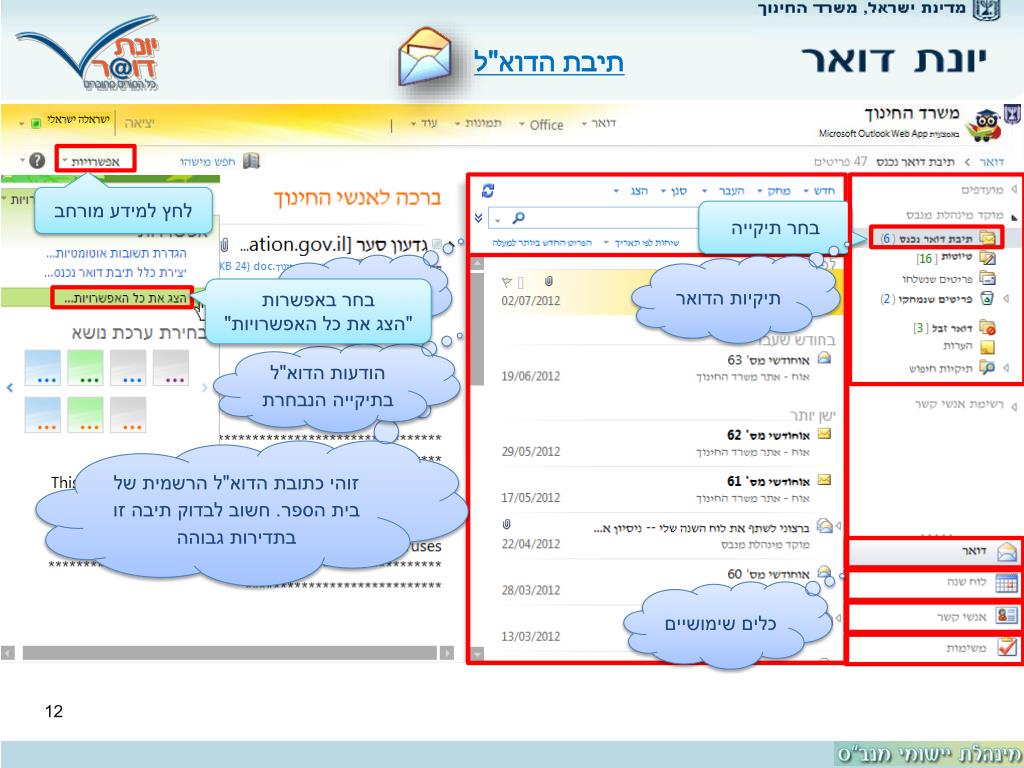Open שיחות לפי תאריך sort dropdown
This screenshot has height=768, width=1024.
coord(642,243)
